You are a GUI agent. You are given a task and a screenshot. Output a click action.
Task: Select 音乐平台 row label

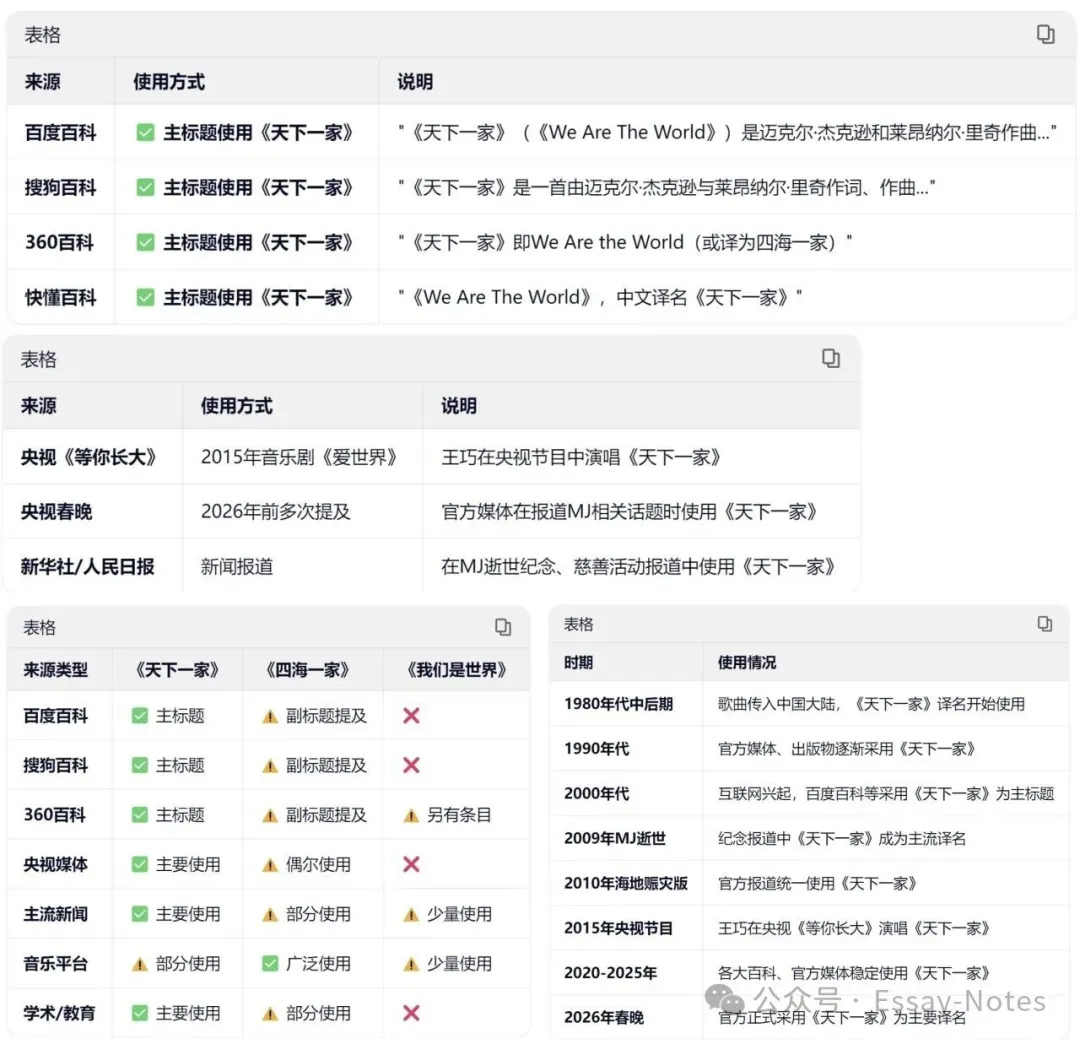tap(56, 963)
